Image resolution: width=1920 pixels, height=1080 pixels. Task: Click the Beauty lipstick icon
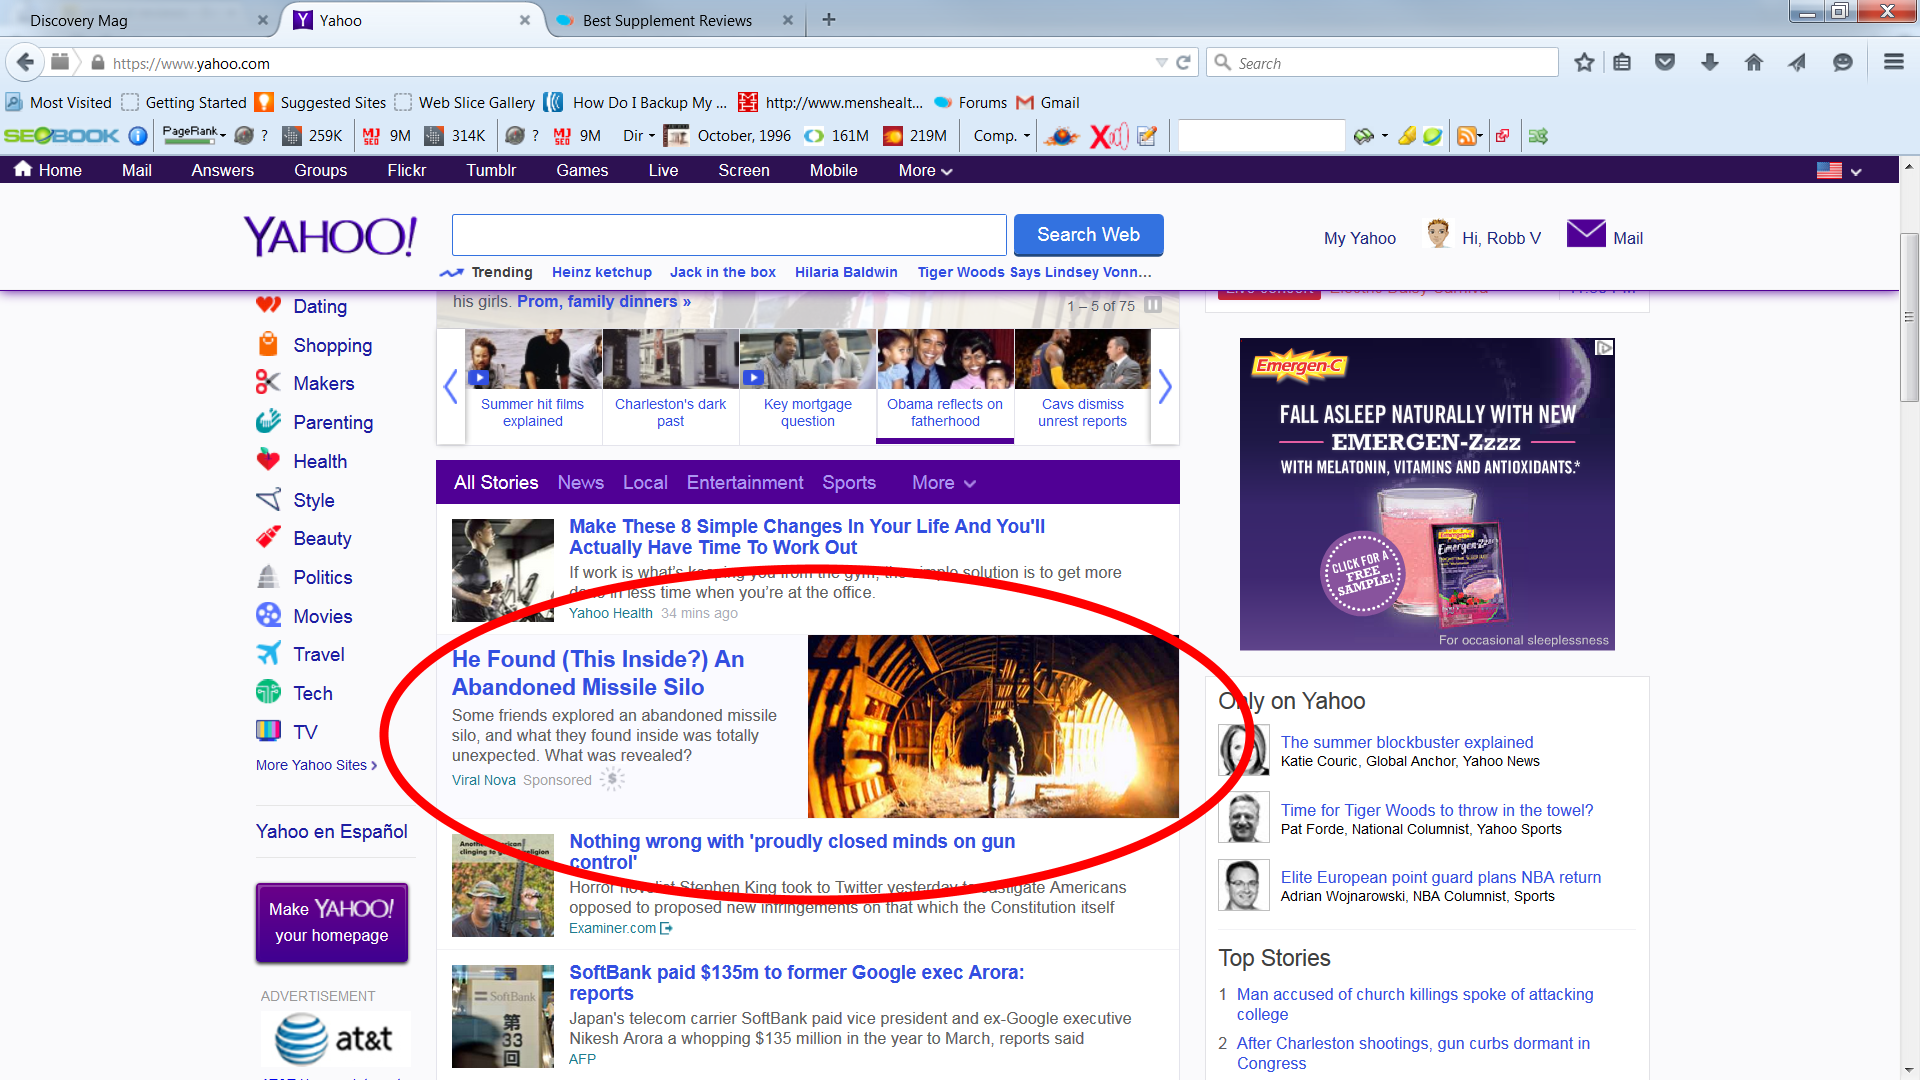[268, 537]
